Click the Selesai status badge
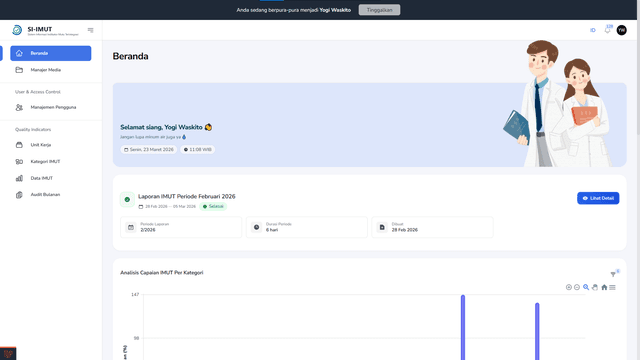Screen dimensions: 640x360 pos(213,207)
